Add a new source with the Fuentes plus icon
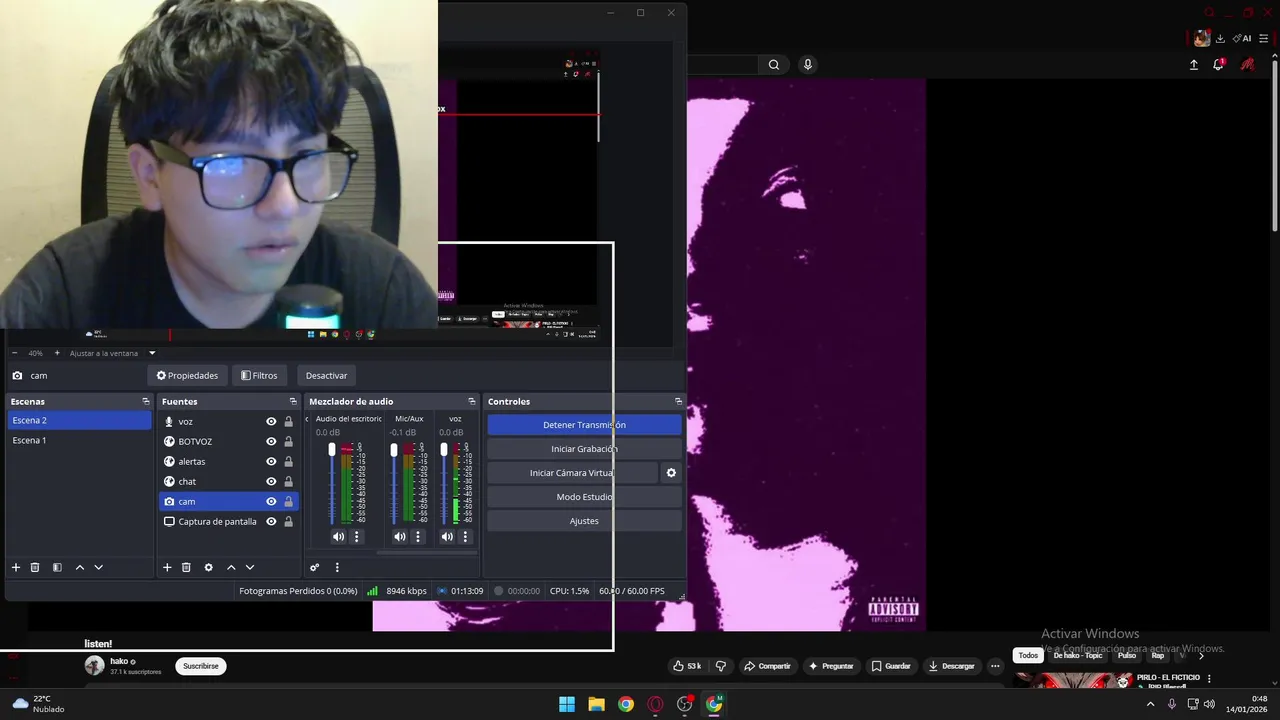 tap(167, 567)
